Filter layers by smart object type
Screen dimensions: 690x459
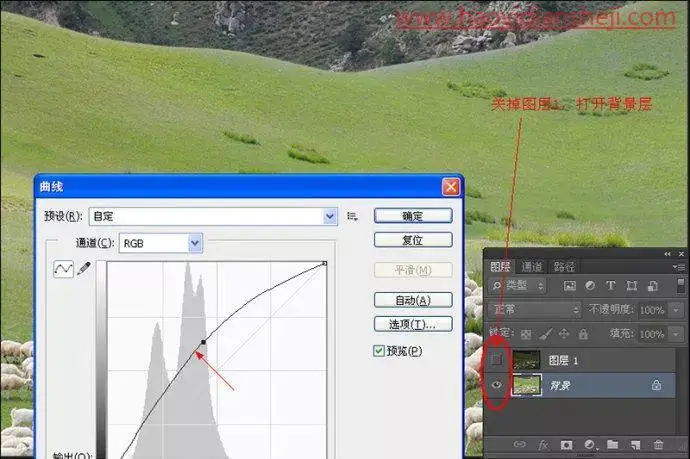tap(653, 286)
